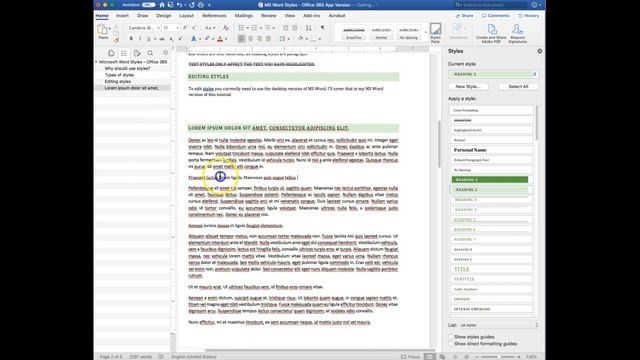This screenshot has height=360, width=640.
Task: Open highlight color dropdown arrow
Action: click(213, 39)
